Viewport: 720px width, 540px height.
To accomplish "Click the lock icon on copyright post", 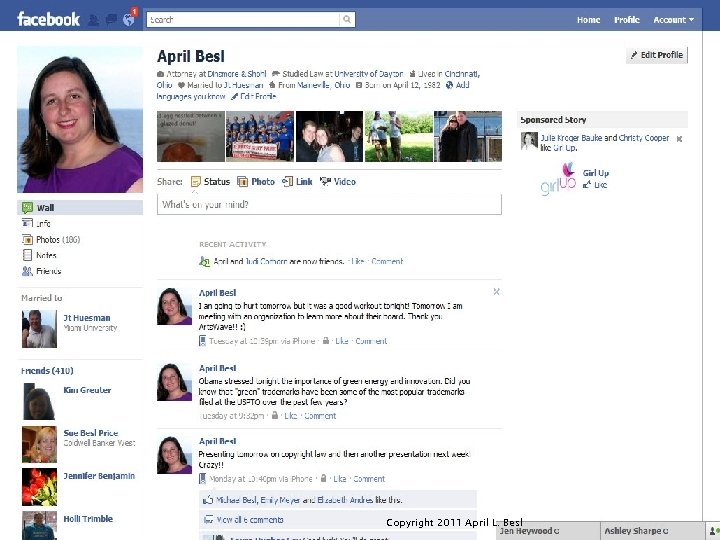I will (x=323, y=478).
